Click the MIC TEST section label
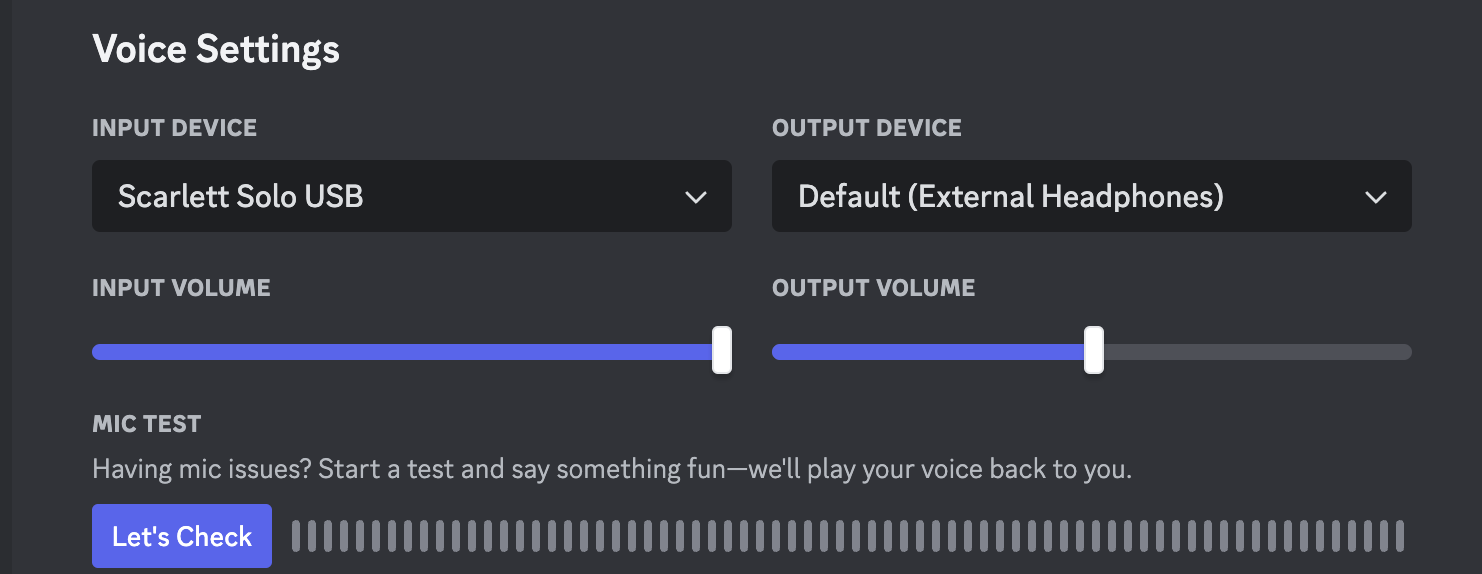 point(146,423)
